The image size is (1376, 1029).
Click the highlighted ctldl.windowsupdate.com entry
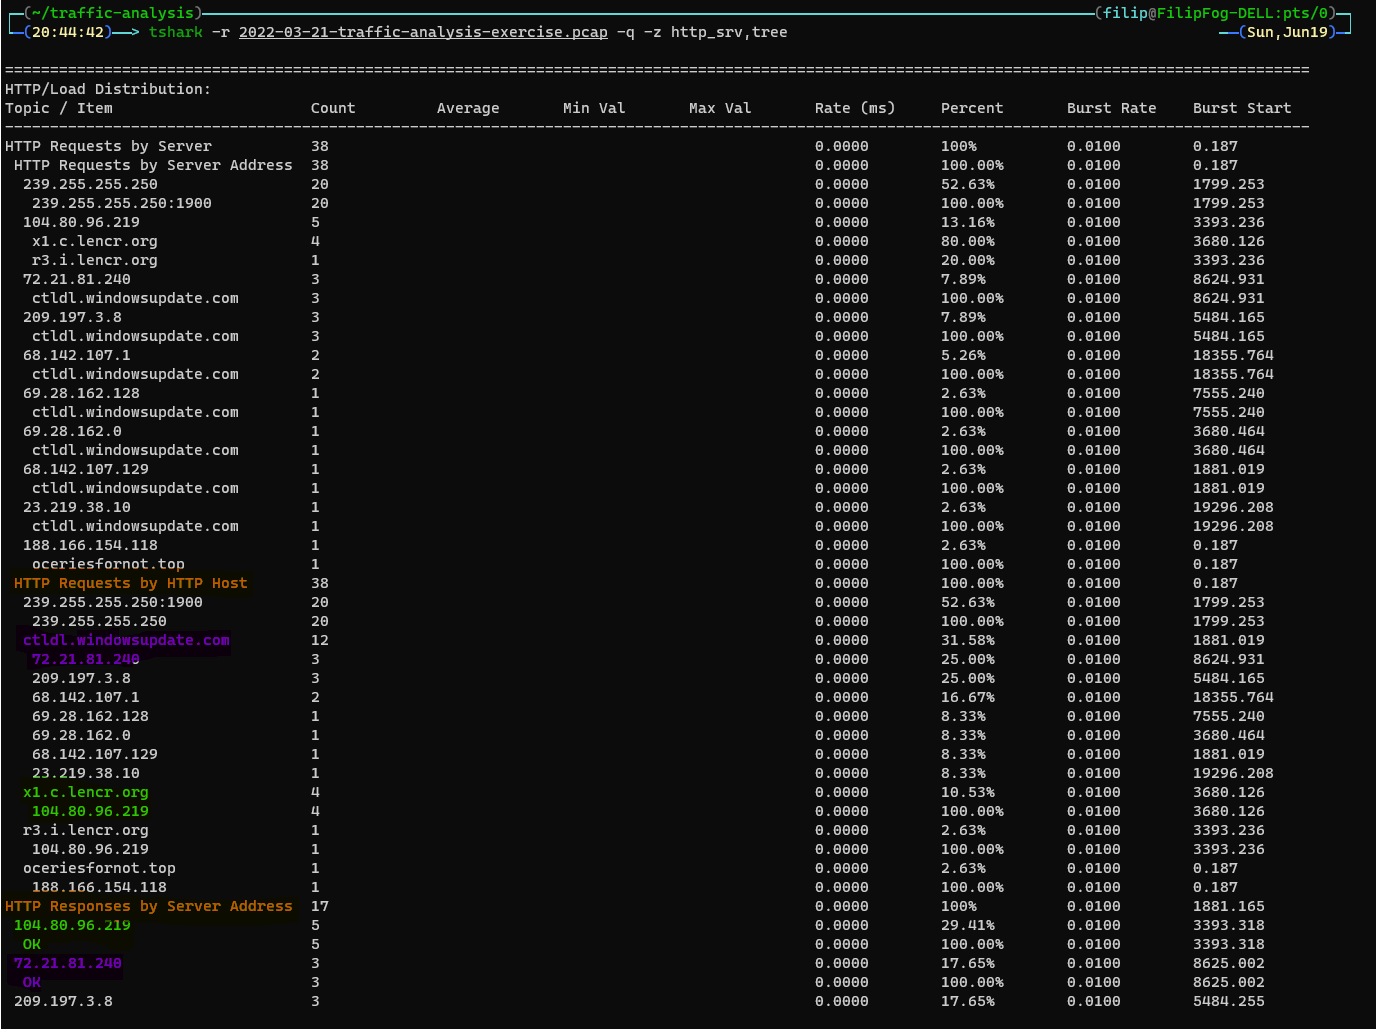[125, 640]
